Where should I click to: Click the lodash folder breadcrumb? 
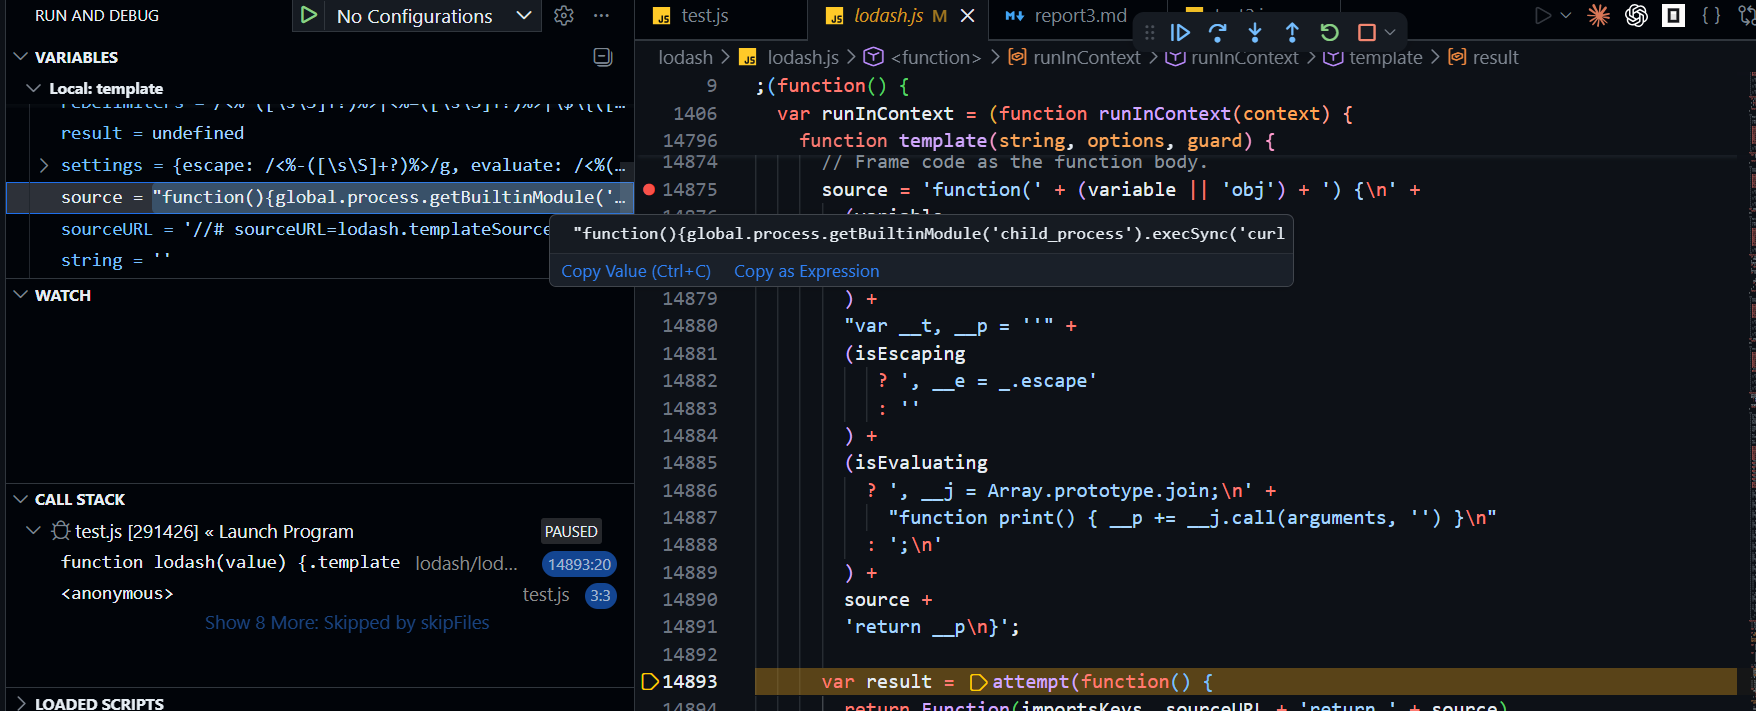[685, 58]
